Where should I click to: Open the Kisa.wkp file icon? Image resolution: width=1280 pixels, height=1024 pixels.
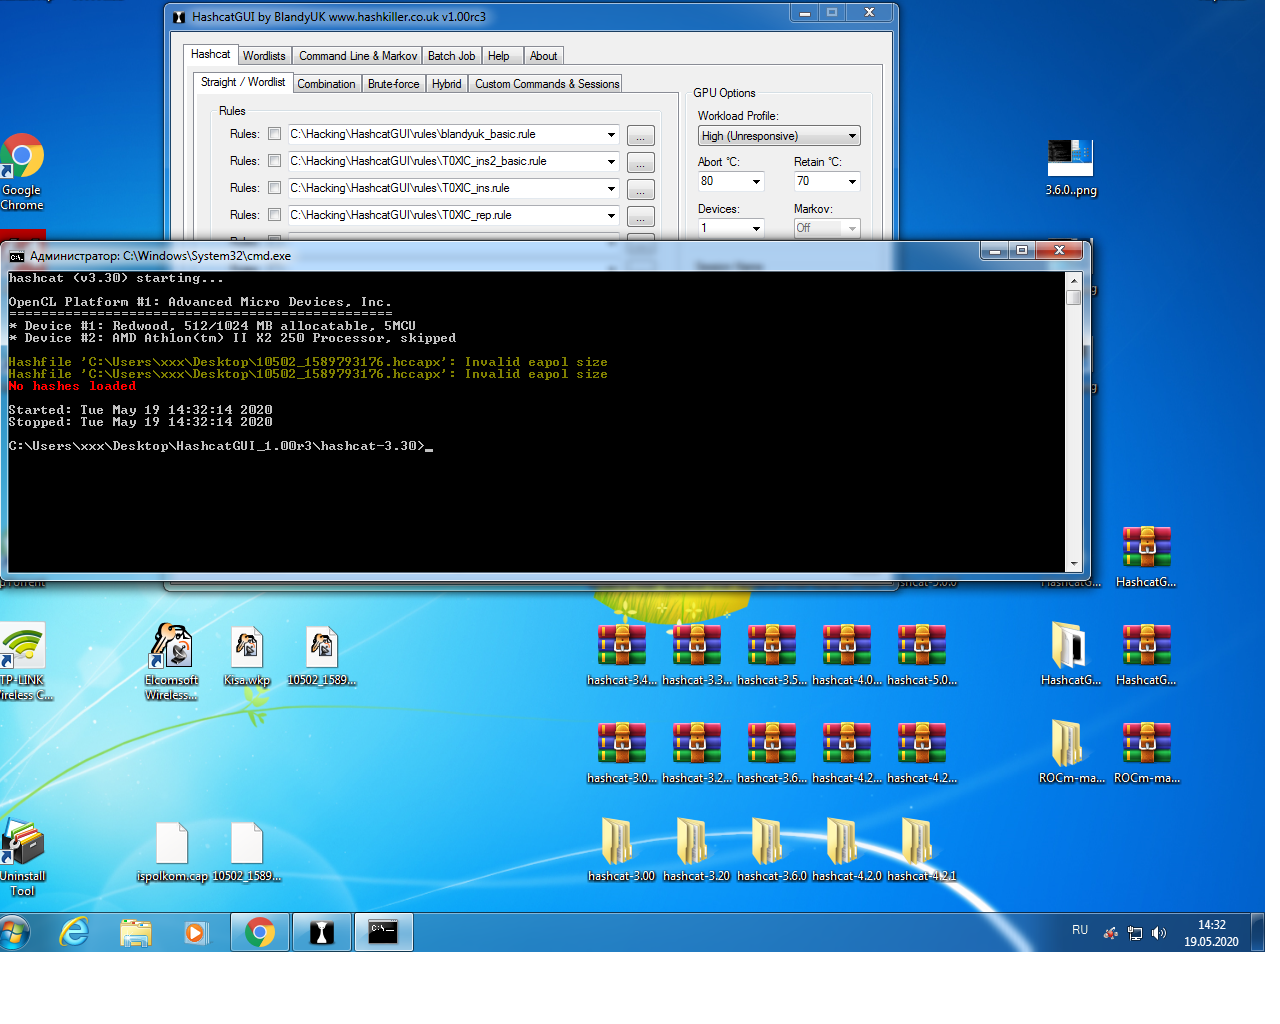point(246,648)
